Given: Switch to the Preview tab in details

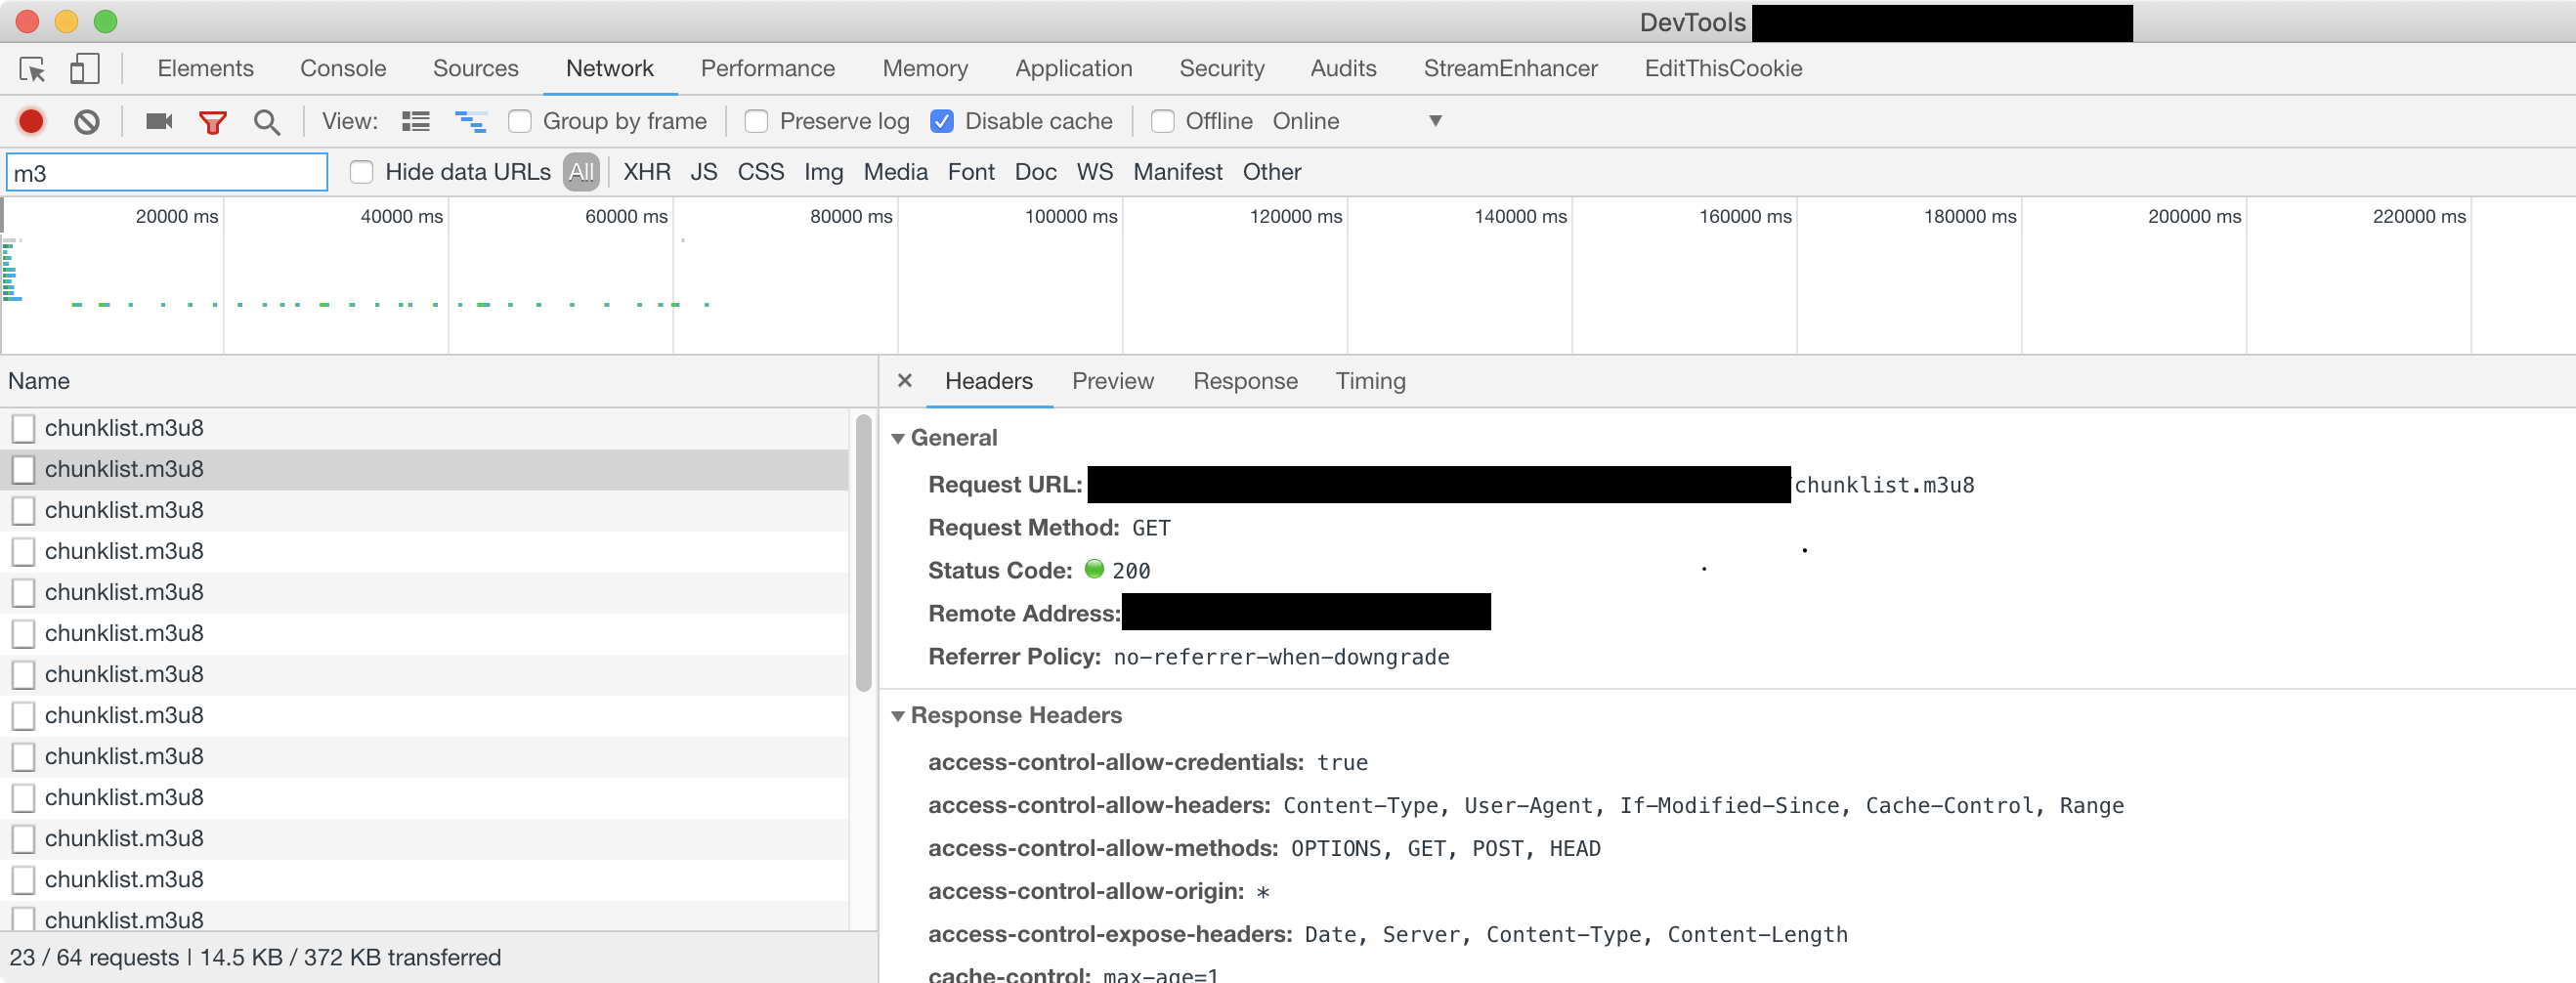Looking at the screenshot, I should click(1113, 381).
